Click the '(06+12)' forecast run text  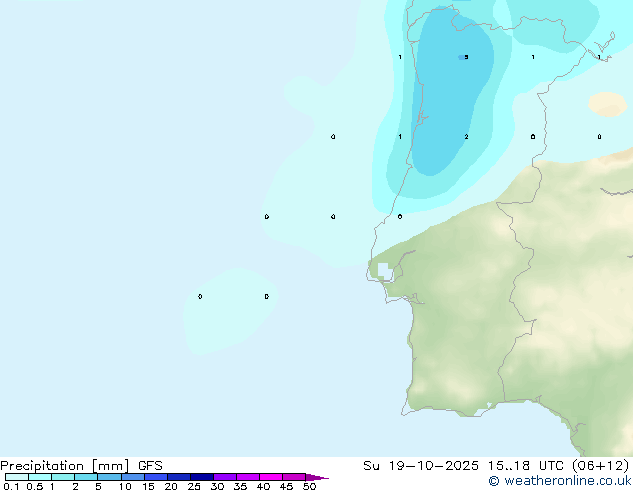[x=601, y=466]
